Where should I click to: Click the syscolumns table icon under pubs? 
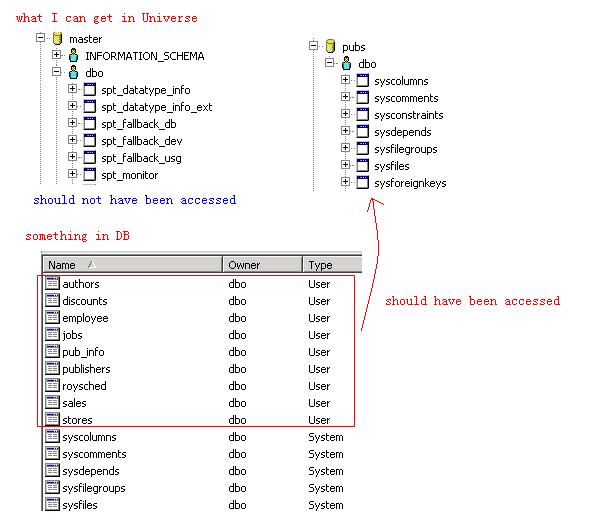pos(363,80)
